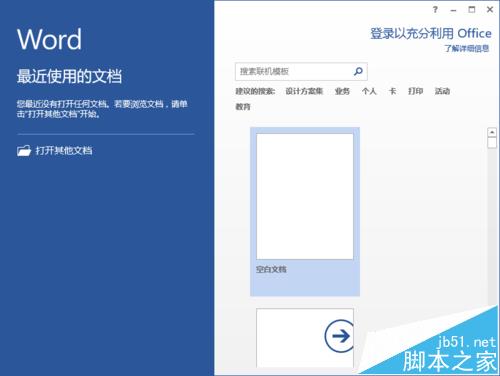Close the Word start screen
The width and height of the screenshot is (500, 376).
point(490,10)
